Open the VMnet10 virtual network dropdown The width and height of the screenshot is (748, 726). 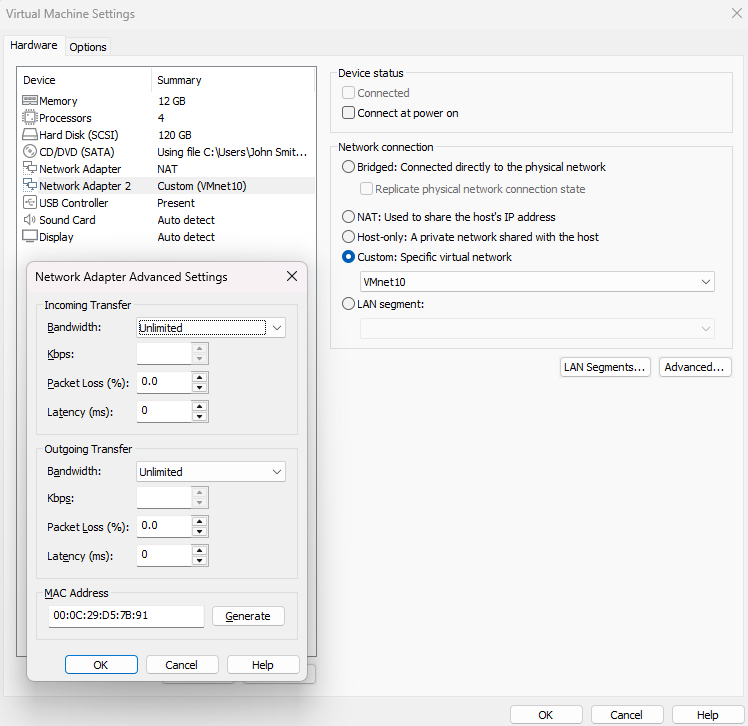(537, 282)
